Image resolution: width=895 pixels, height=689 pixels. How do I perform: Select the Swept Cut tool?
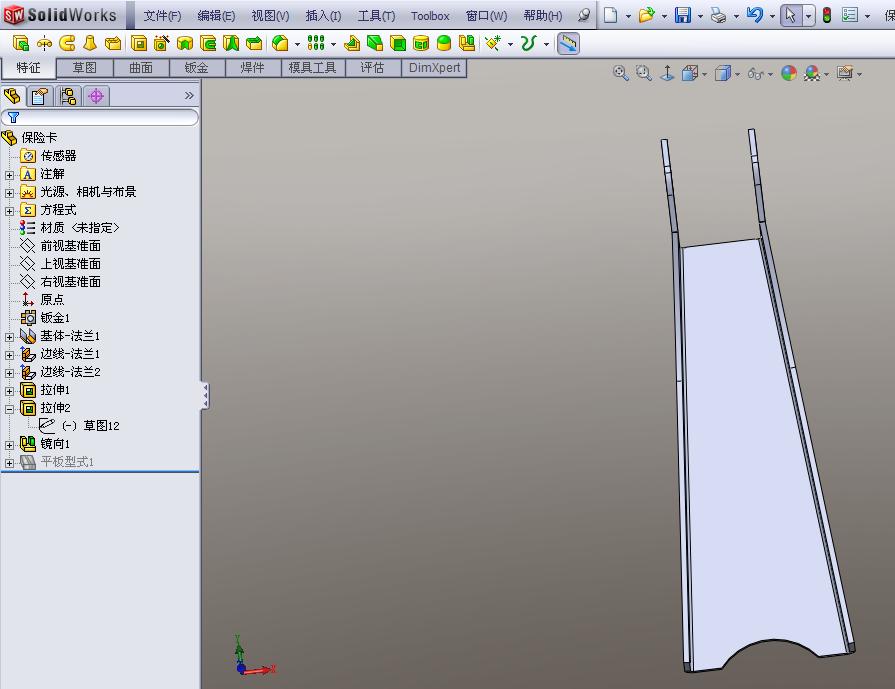tap(208, 43)
